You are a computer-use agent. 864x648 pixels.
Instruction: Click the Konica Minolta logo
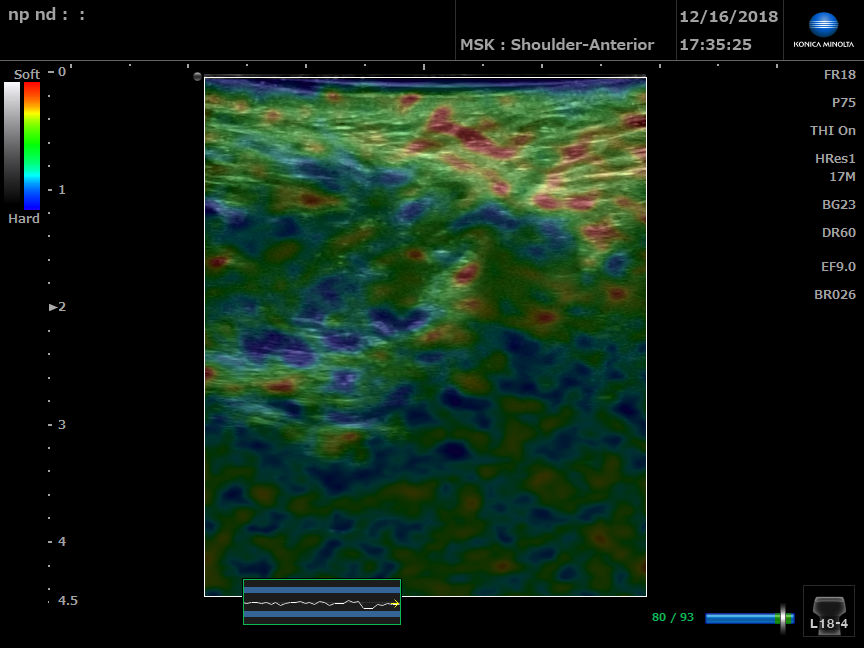point(823,30)
